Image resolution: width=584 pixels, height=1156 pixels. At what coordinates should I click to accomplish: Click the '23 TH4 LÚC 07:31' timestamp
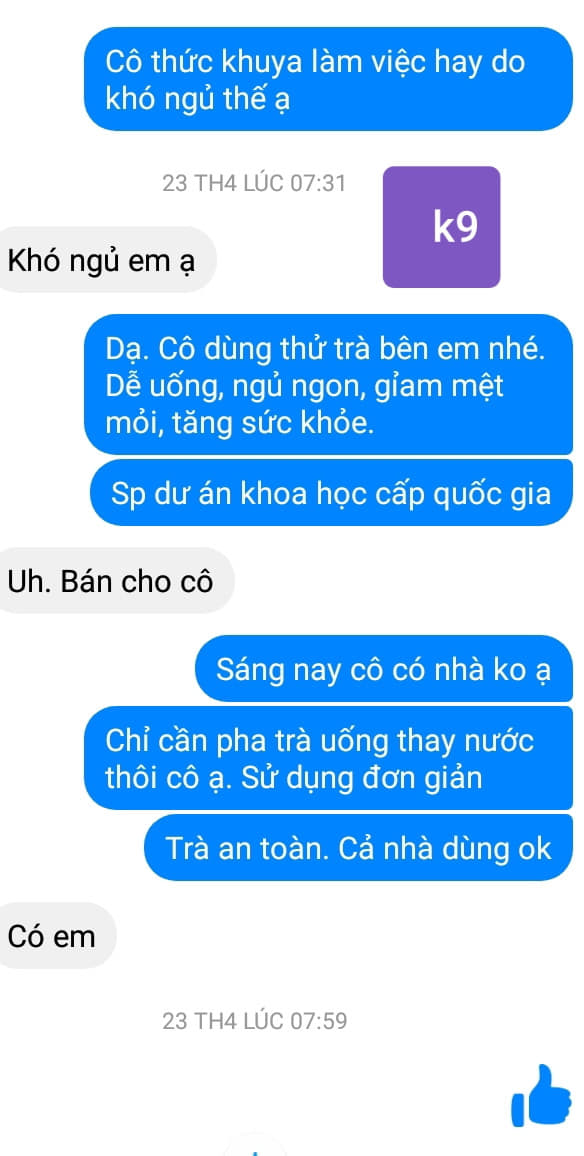click(254, 183)
